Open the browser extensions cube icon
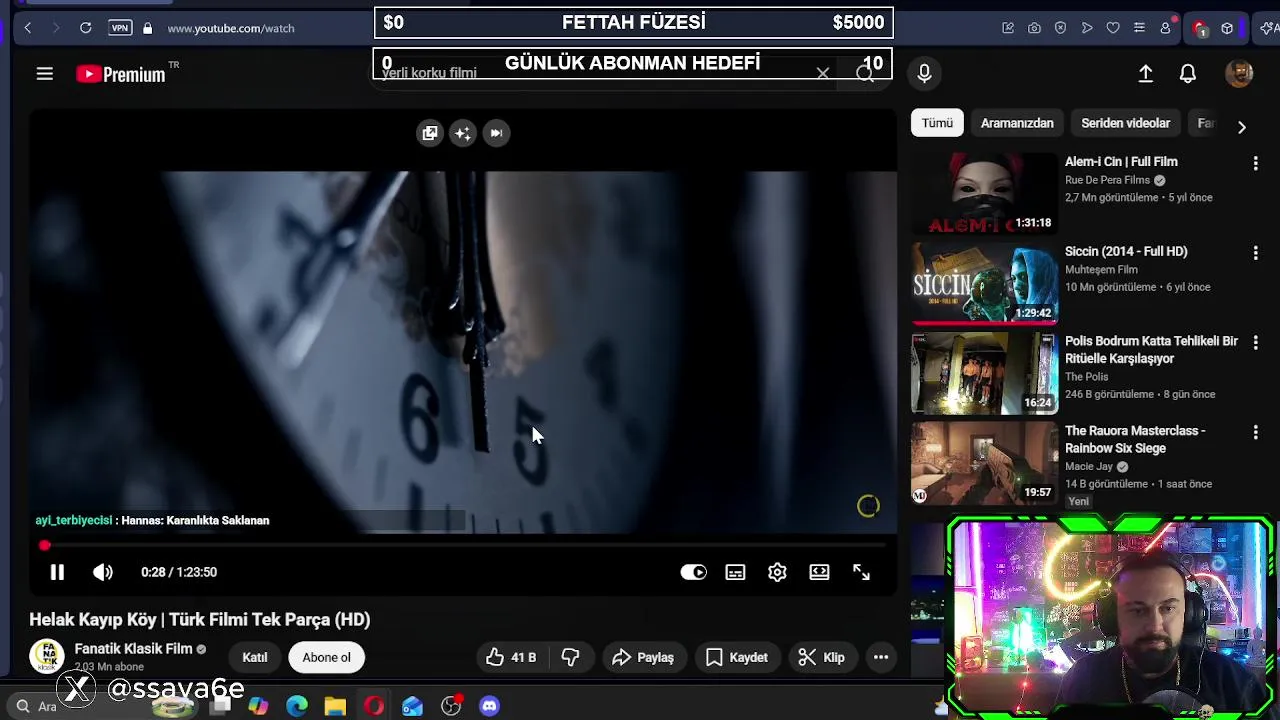Viewport: 1280px width, 720px height. coord(1227,28)
